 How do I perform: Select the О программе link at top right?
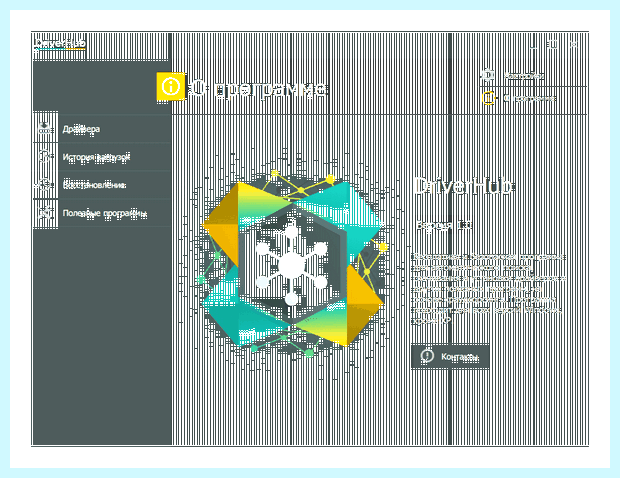coord(529,98)
